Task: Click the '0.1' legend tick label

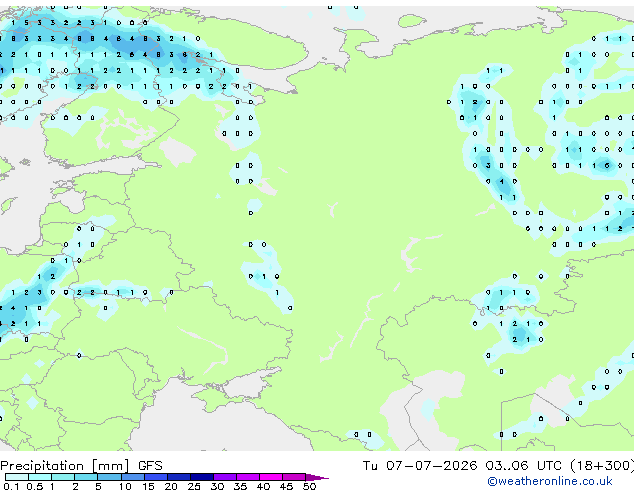Action: click(11, 486)
